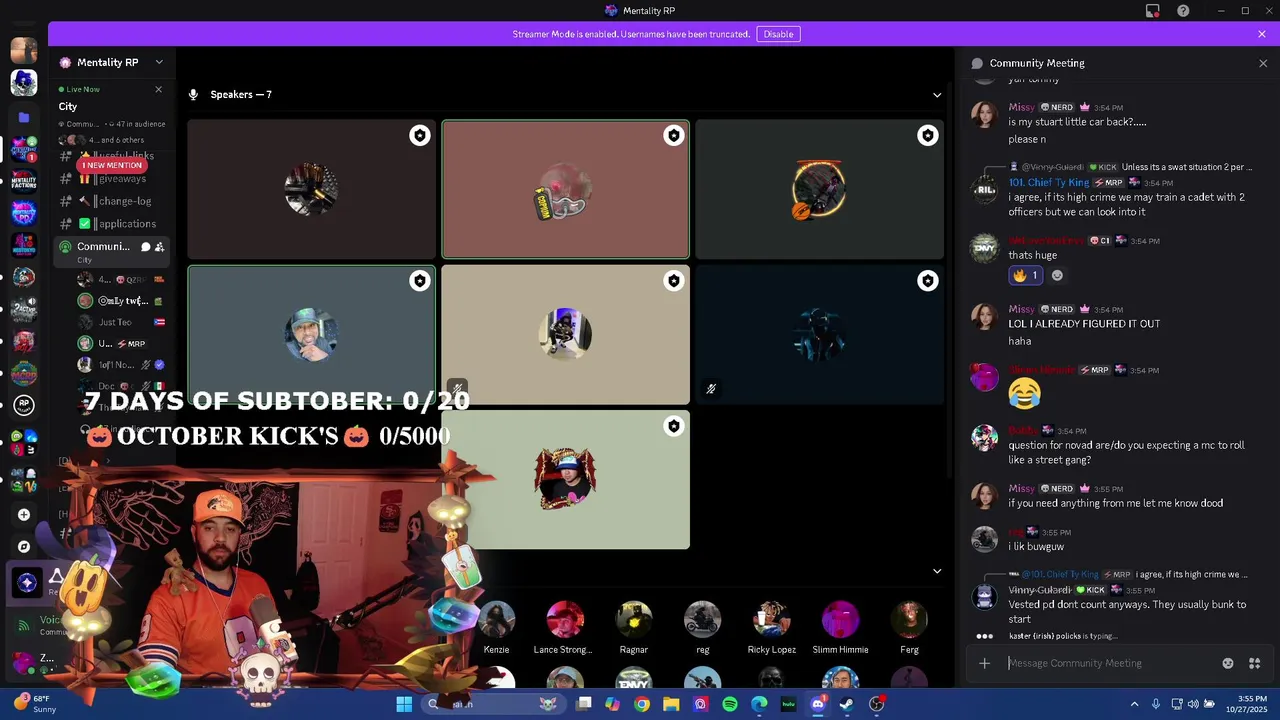This screenshot has width=1280, height=720.
Task: Open chat icon on Community stage channel
Action: 145,247
